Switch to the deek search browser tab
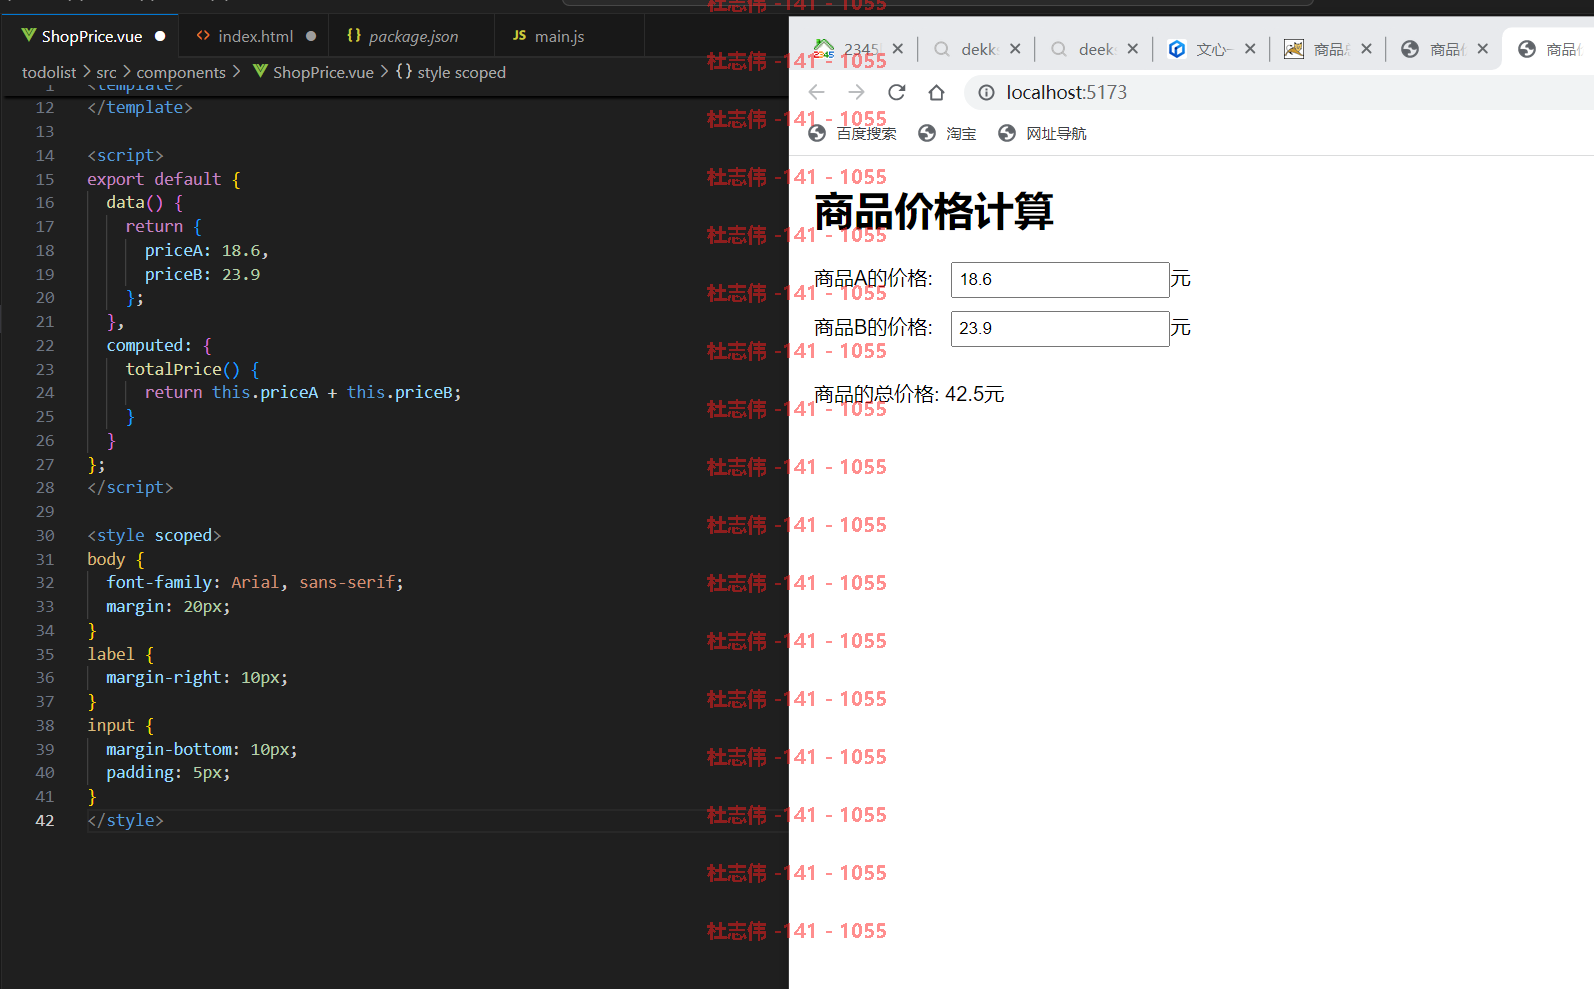The width and height of the screenshot is (1594, 989). pos(1094,48)
